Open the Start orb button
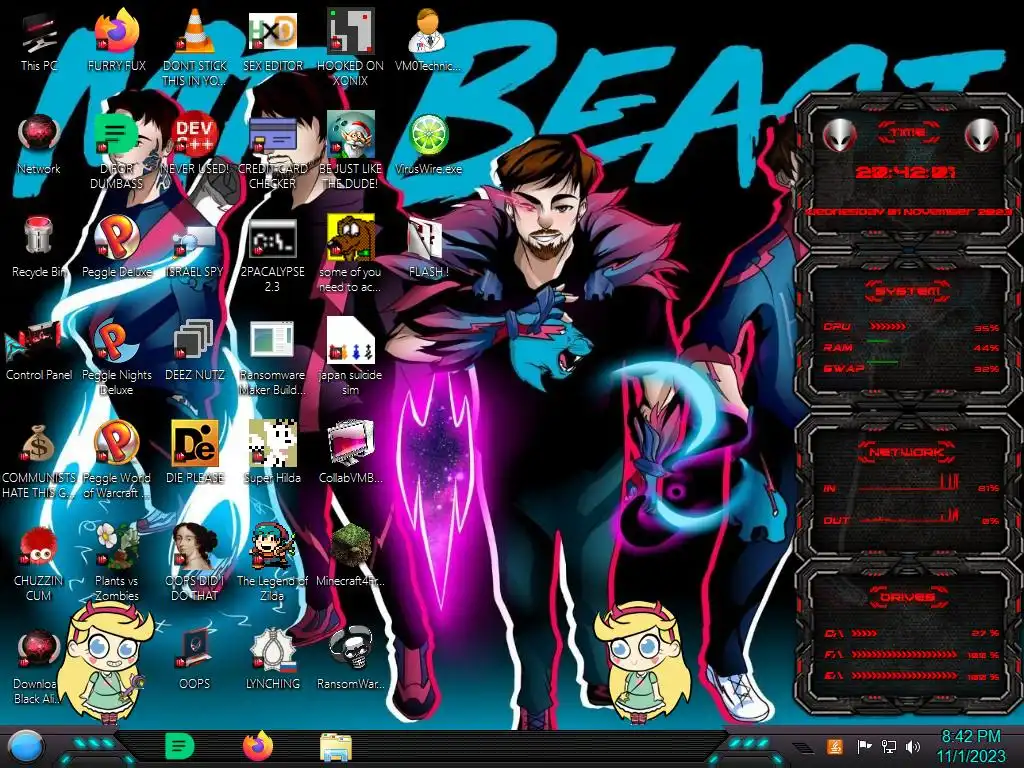 26,747
